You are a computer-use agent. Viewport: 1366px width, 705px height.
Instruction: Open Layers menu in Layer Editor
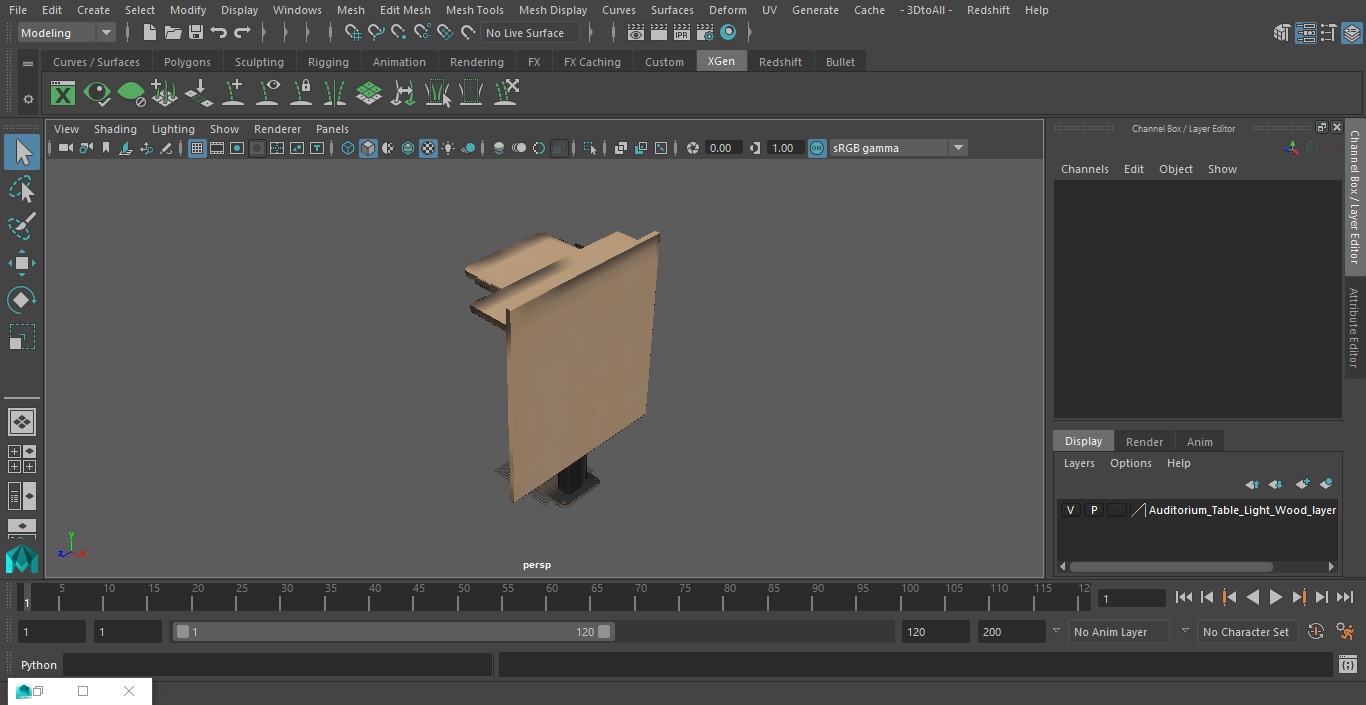(1078, 463)
